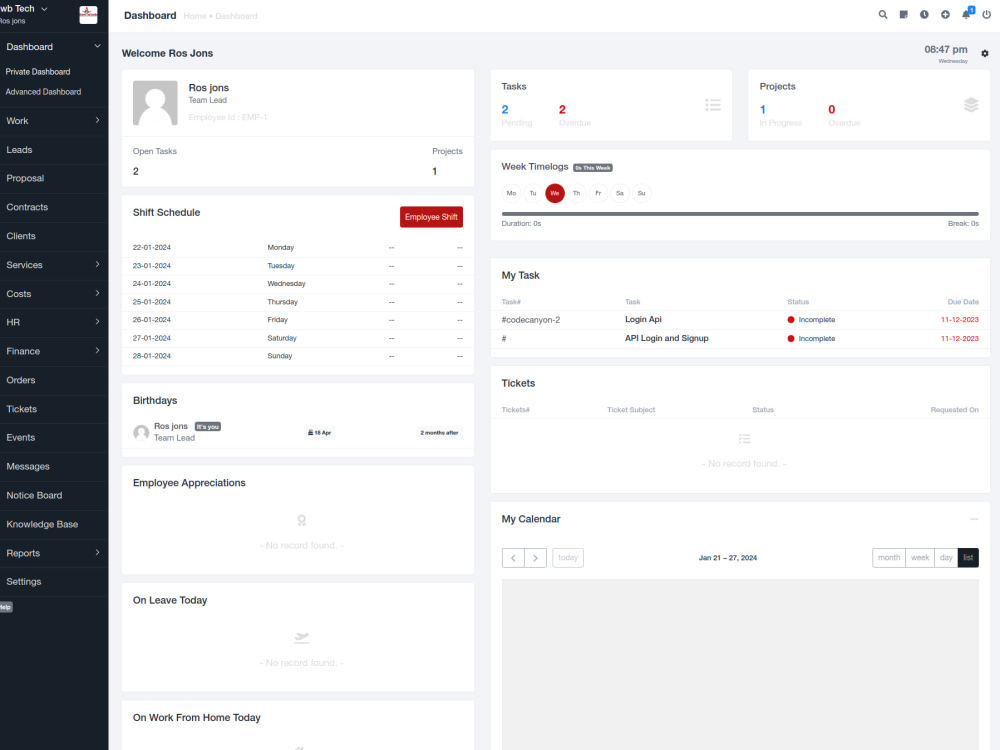Image resolution: width=1000 pixels, height=750 pixels.
Task: Select Th in Week Timelogs
Action: pyautogui.click(x=577, y=193)
